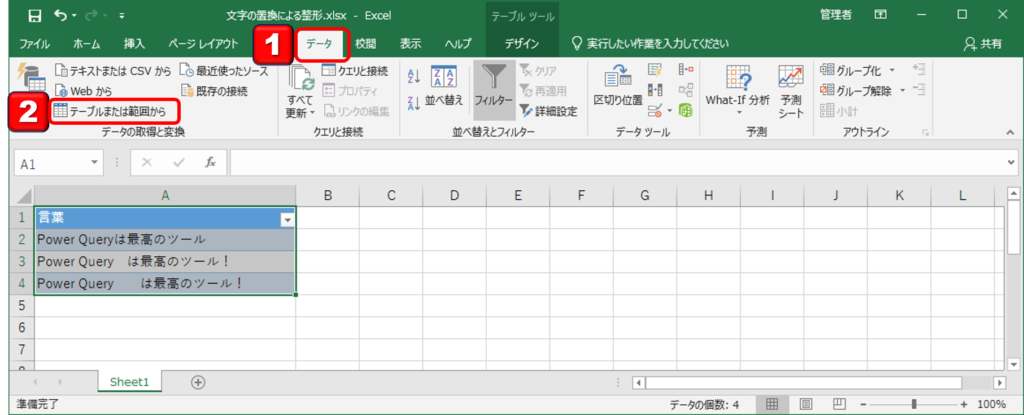Save workbook via Quick Access save icon
1024x415 pixels.
click(34, 15)
